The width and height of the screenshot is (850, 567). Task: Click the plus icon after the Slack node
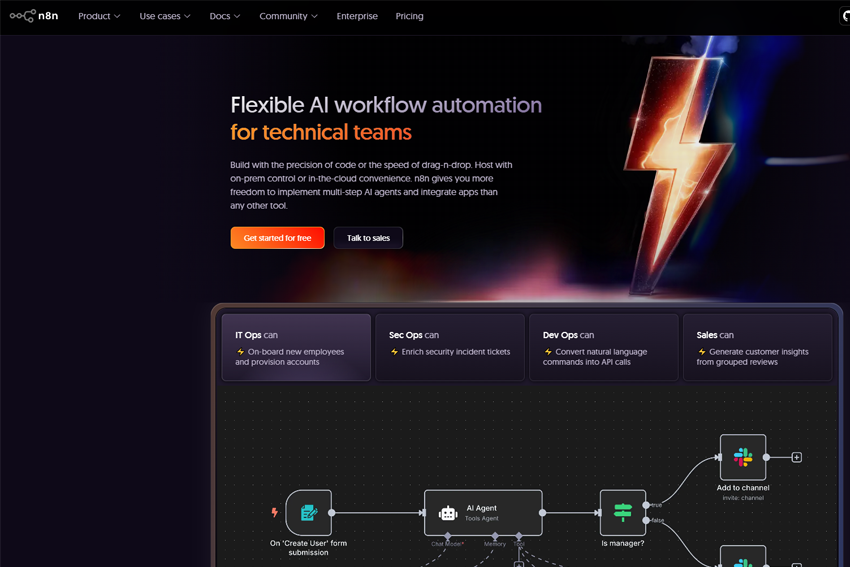pyautogui.click(x=797, y=457)
